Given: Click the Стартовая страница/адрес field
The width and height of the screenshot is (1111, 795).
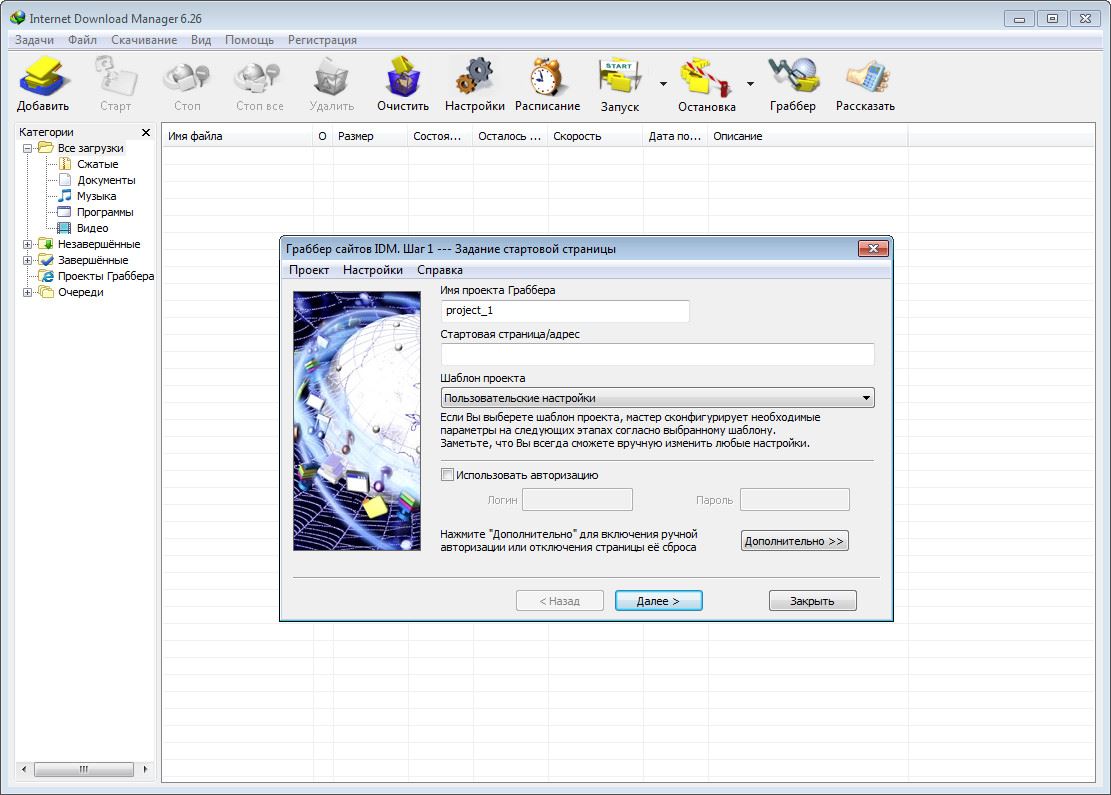Looking at the screenshot, I should pos(657,354).
